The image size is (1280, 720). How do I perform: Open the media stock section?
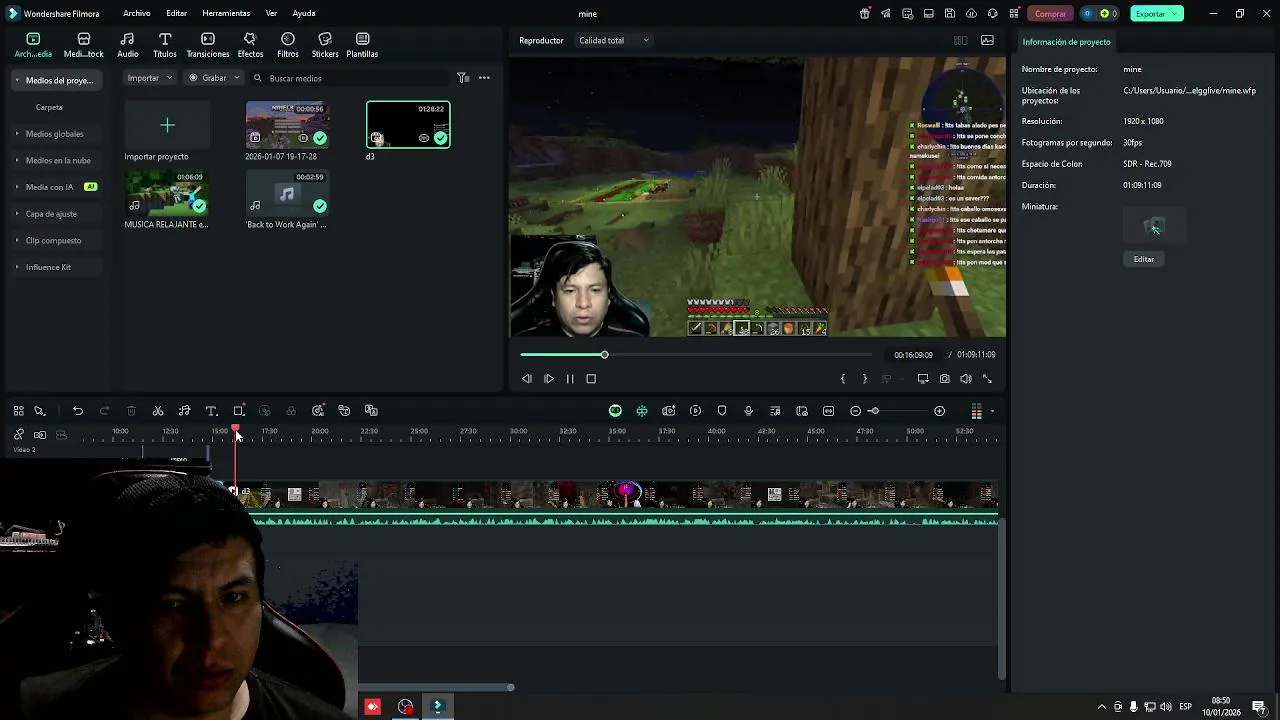click(84, 45)
